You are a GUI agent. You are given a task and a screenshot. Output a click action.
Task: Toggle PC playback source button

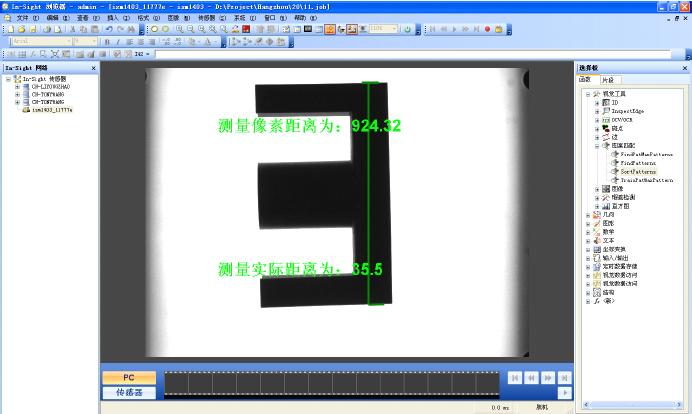(x=129, y=377)
